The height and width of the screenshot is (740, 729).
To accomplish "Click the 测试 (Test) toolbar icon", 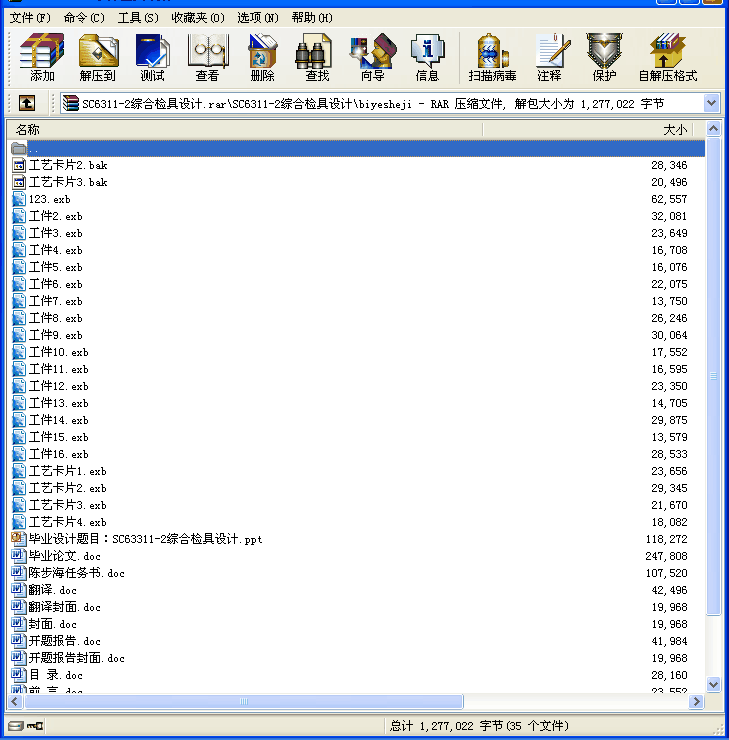I will (x=153, y=57).
